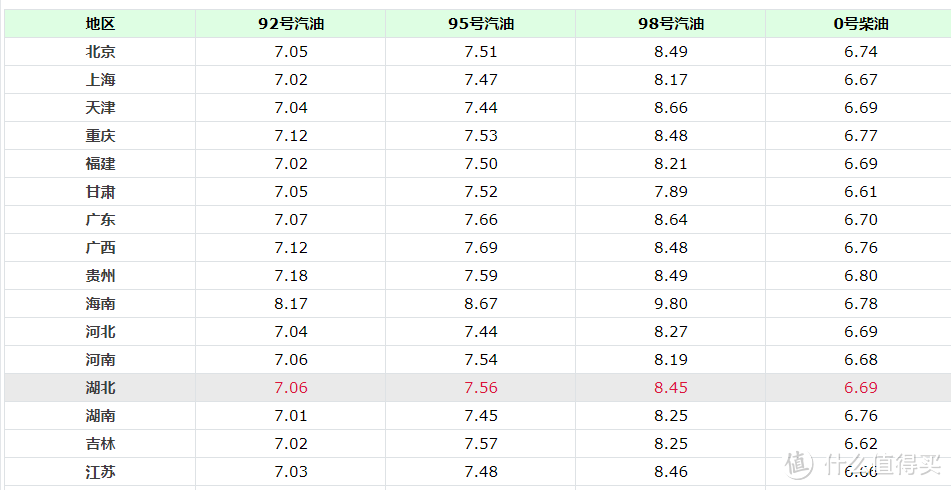
Task: Click red 湖北 92号汽油 price 7.06
Action: point(291,388)
